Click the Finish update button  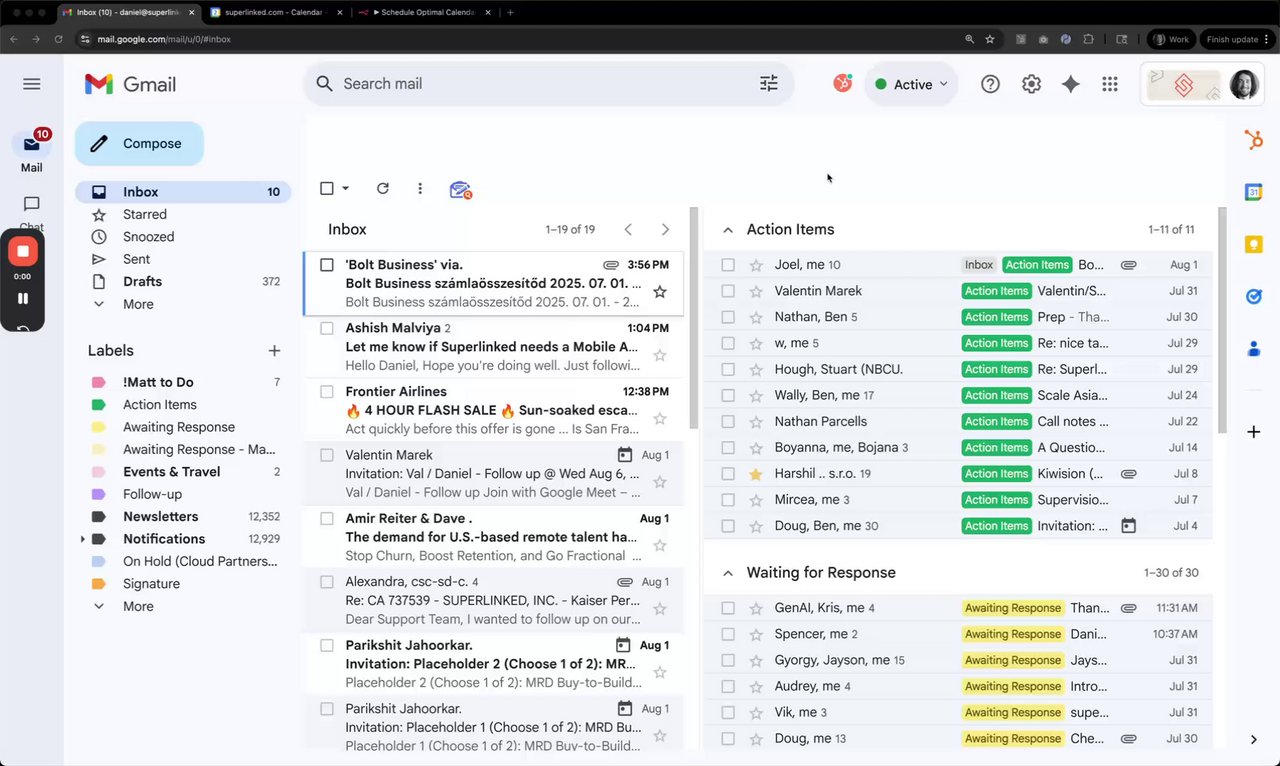point(1237,39)
